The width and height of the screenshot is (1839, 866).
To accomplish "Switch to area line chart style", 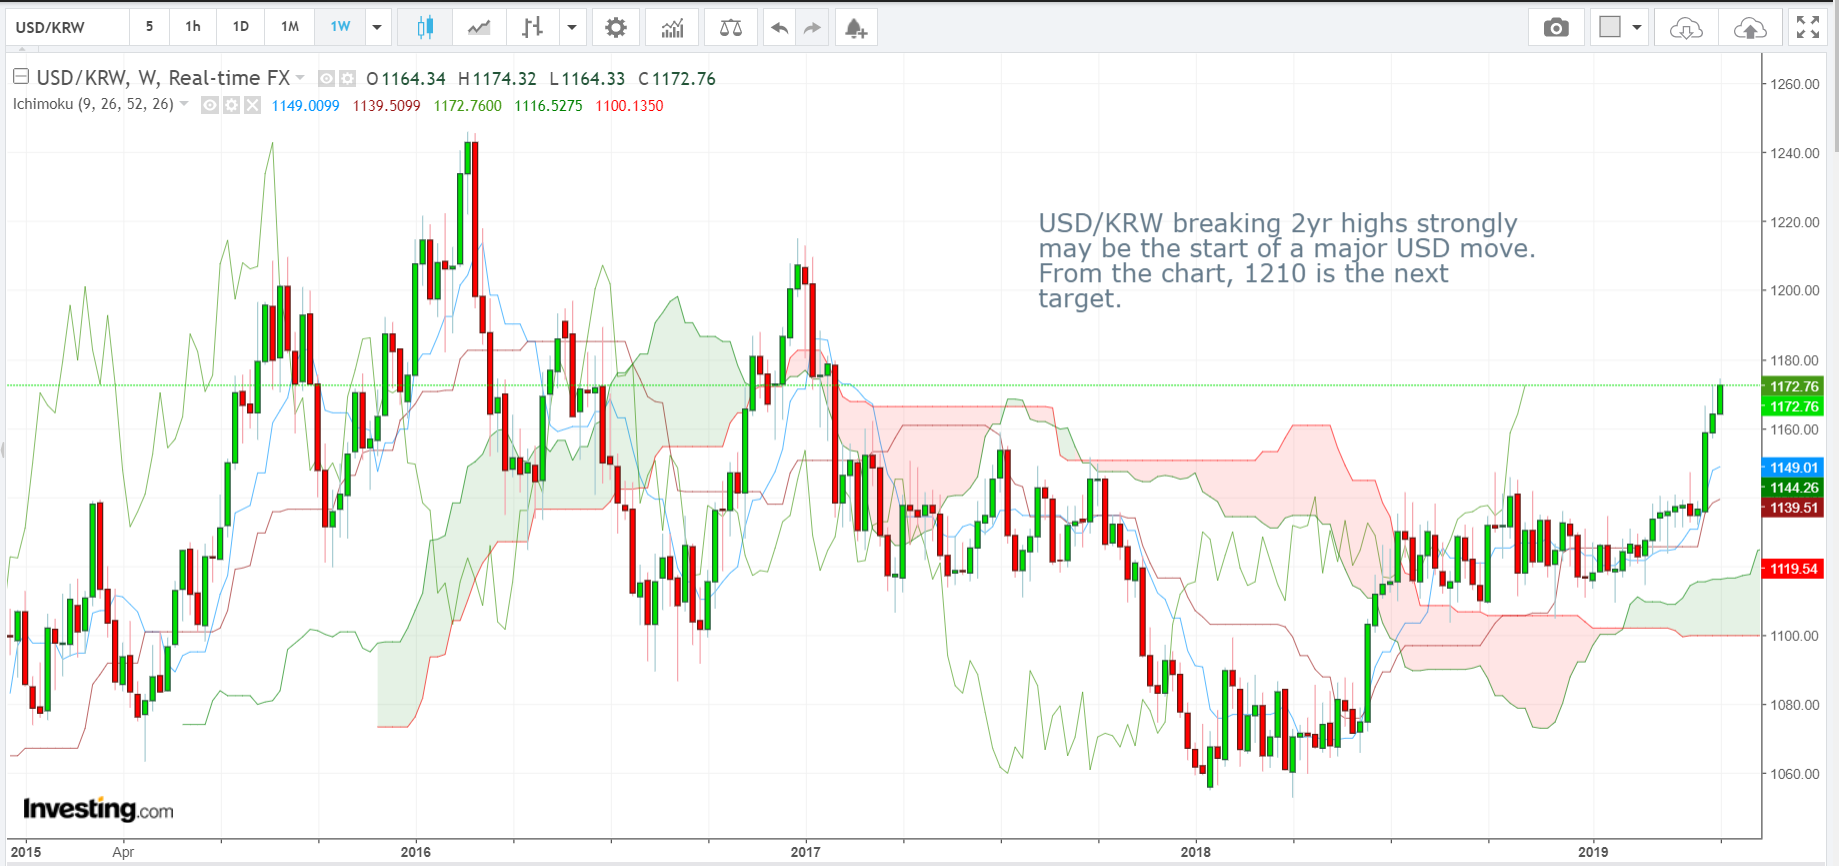I will (479, 27).
